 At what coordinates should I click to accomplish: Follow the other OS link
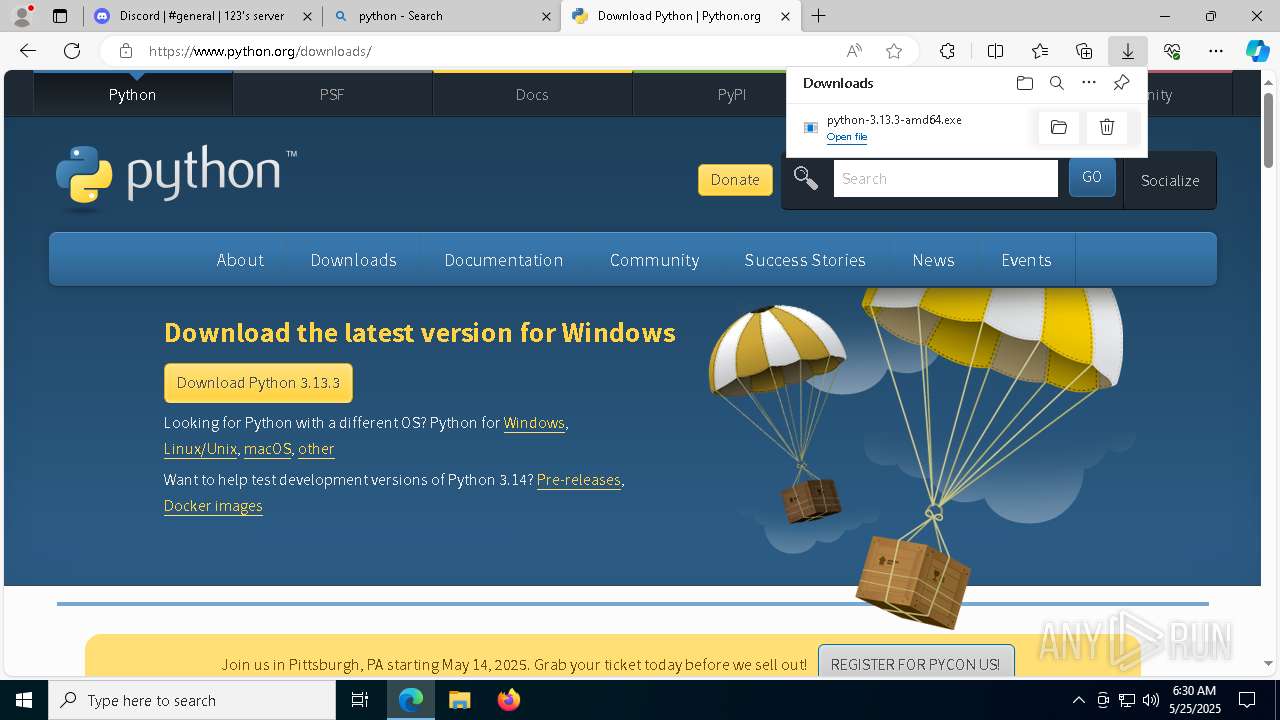click(x=316, y=449)
